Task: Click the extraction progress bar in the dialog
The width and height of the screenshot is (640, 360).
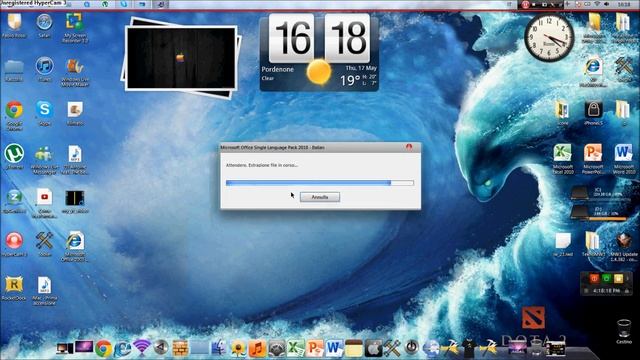Action: coord(320,183)
